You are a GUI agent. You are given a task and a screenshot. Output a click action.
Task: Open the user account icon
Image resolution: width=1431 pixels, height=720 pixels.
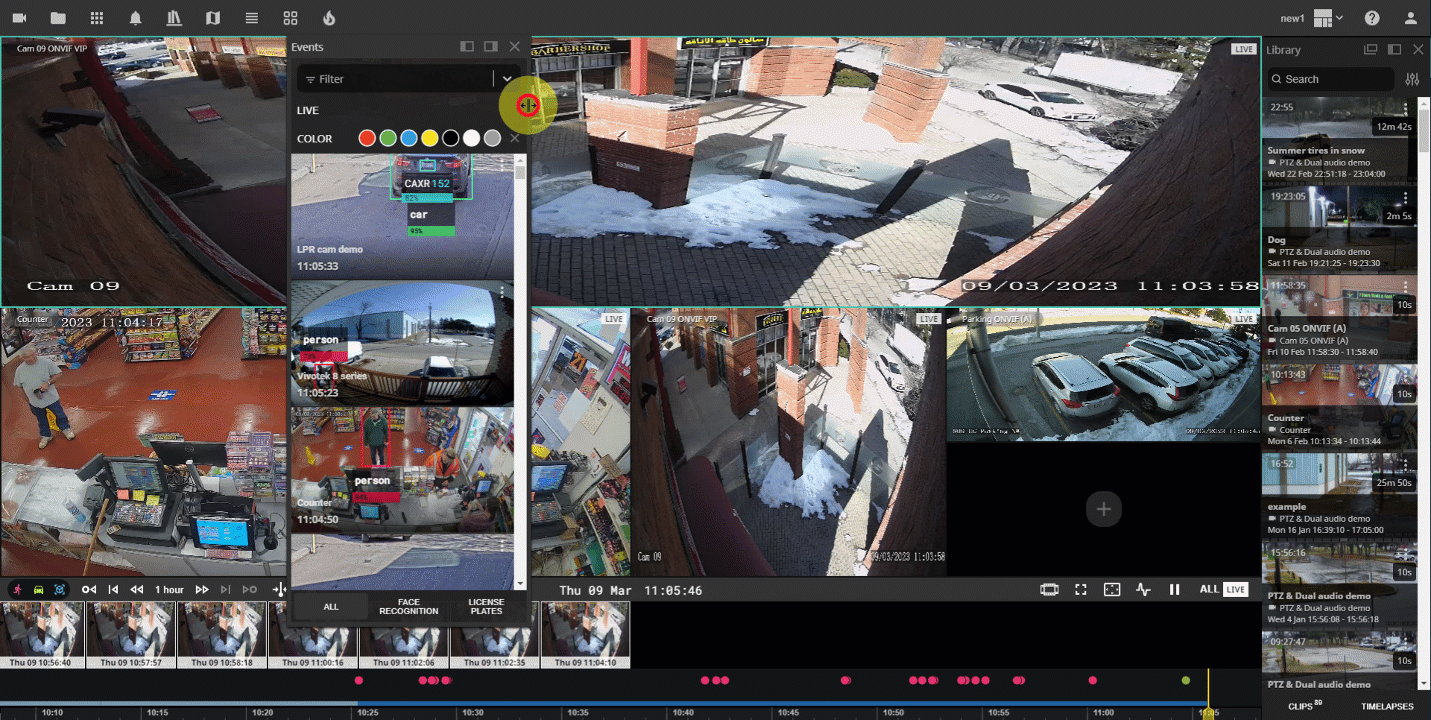[1410, 18]
